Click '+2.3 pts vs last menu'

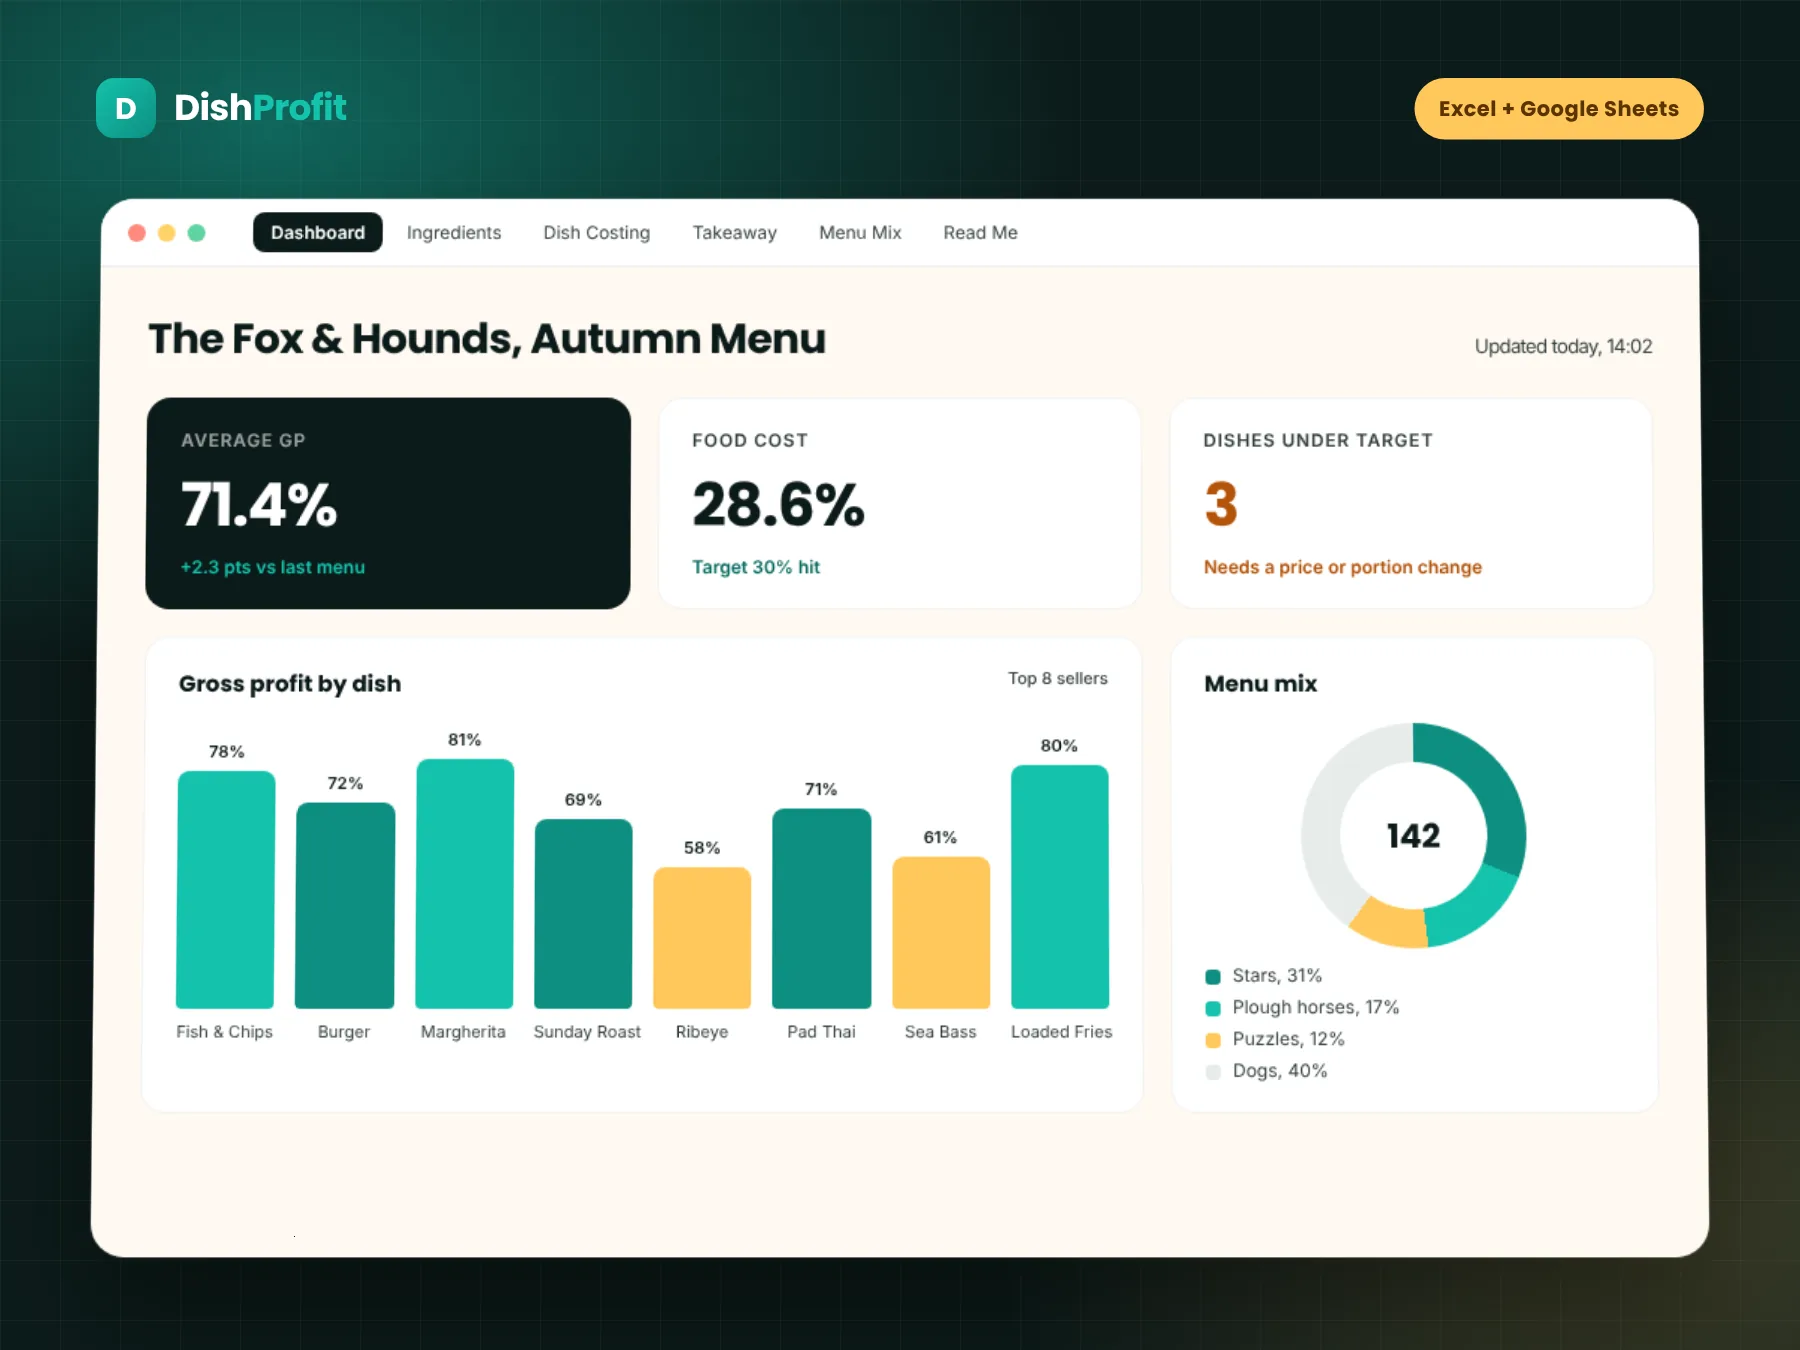[x=273, y=567]
